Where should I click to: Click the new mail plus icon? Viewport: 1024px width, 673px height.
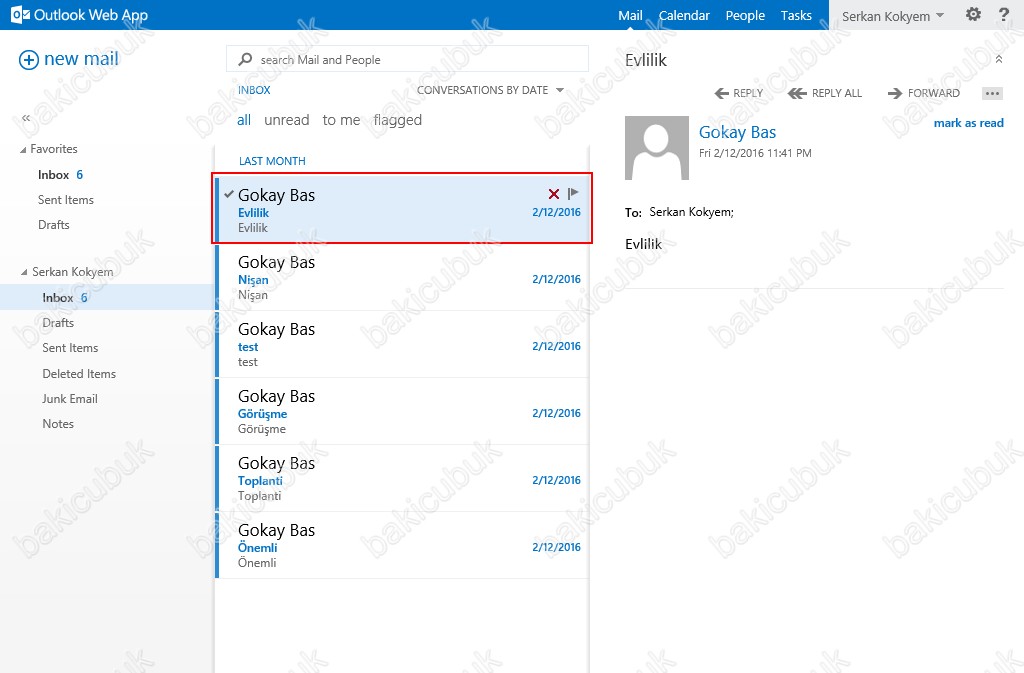[x=29, y=60]
